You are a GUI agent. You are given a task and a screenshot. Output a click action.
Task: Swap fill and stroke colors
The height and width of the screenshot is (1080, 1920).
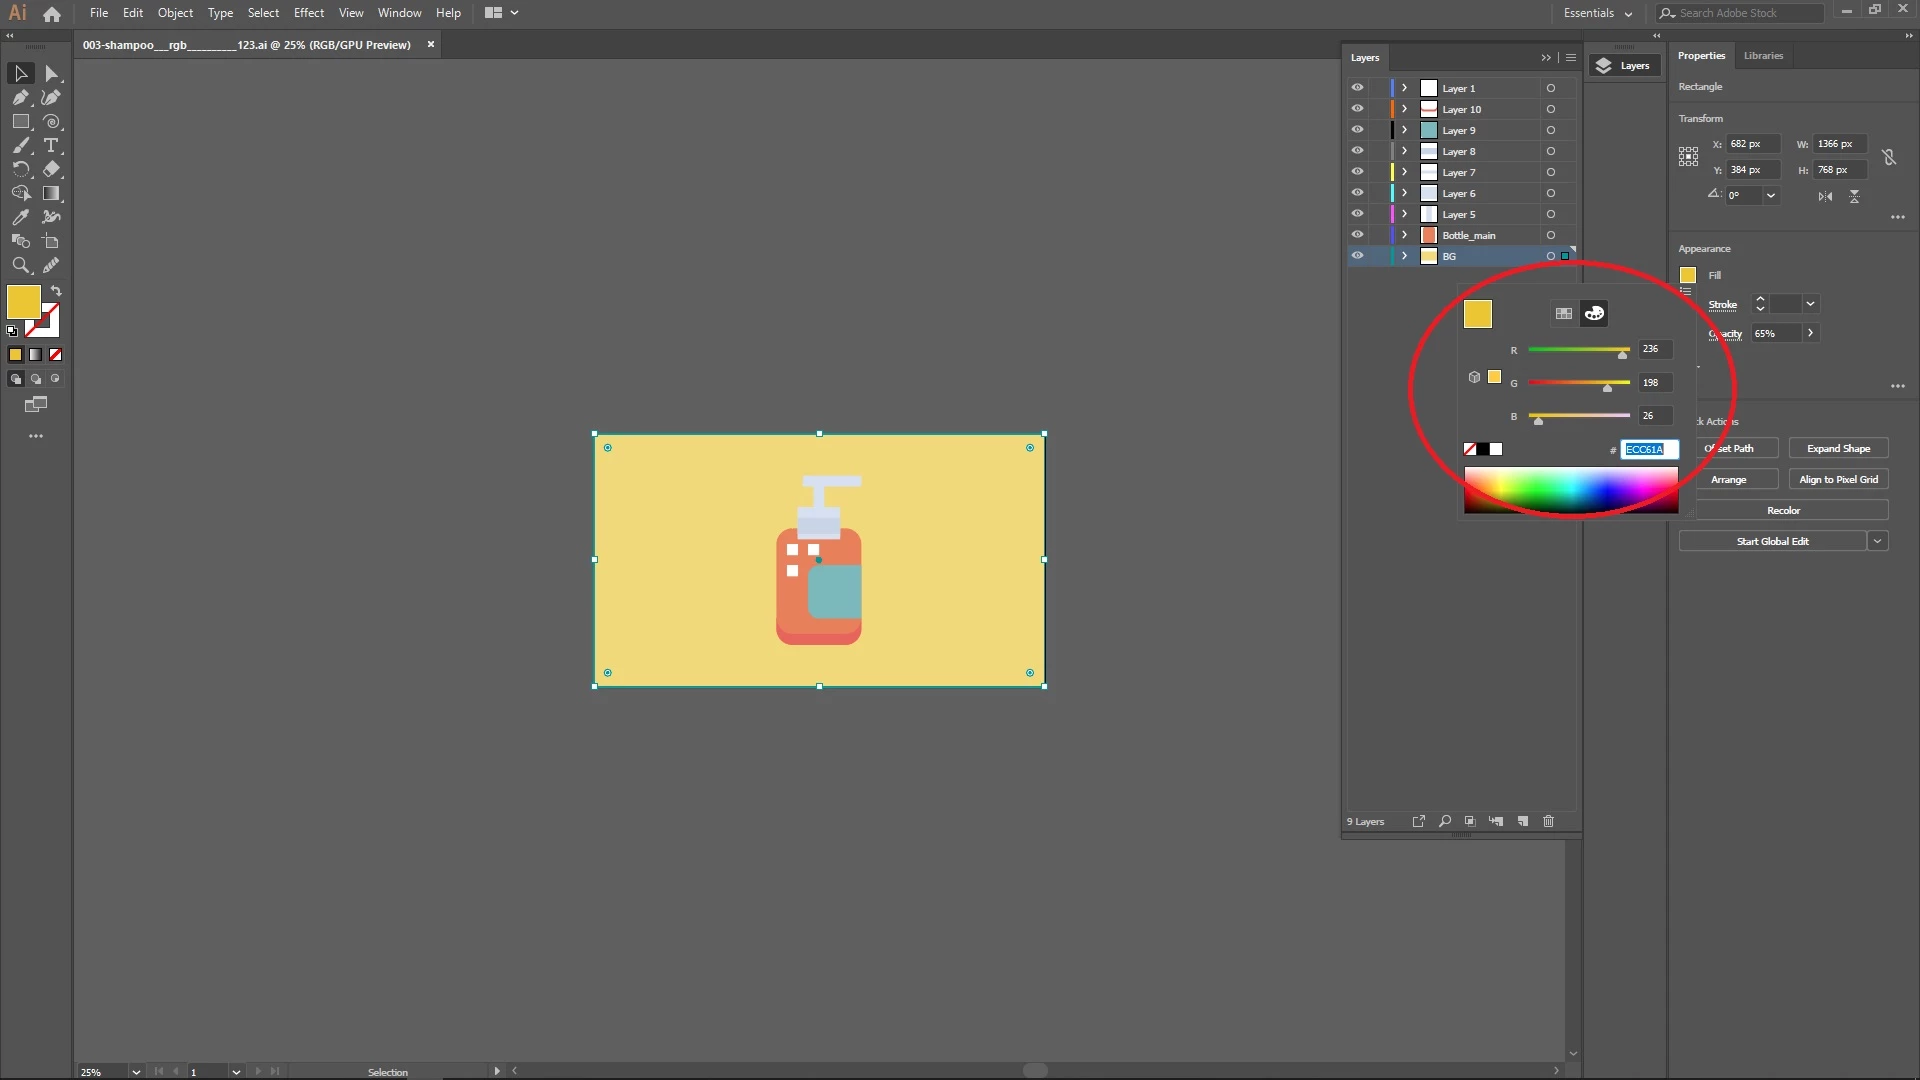coord(57,291)
